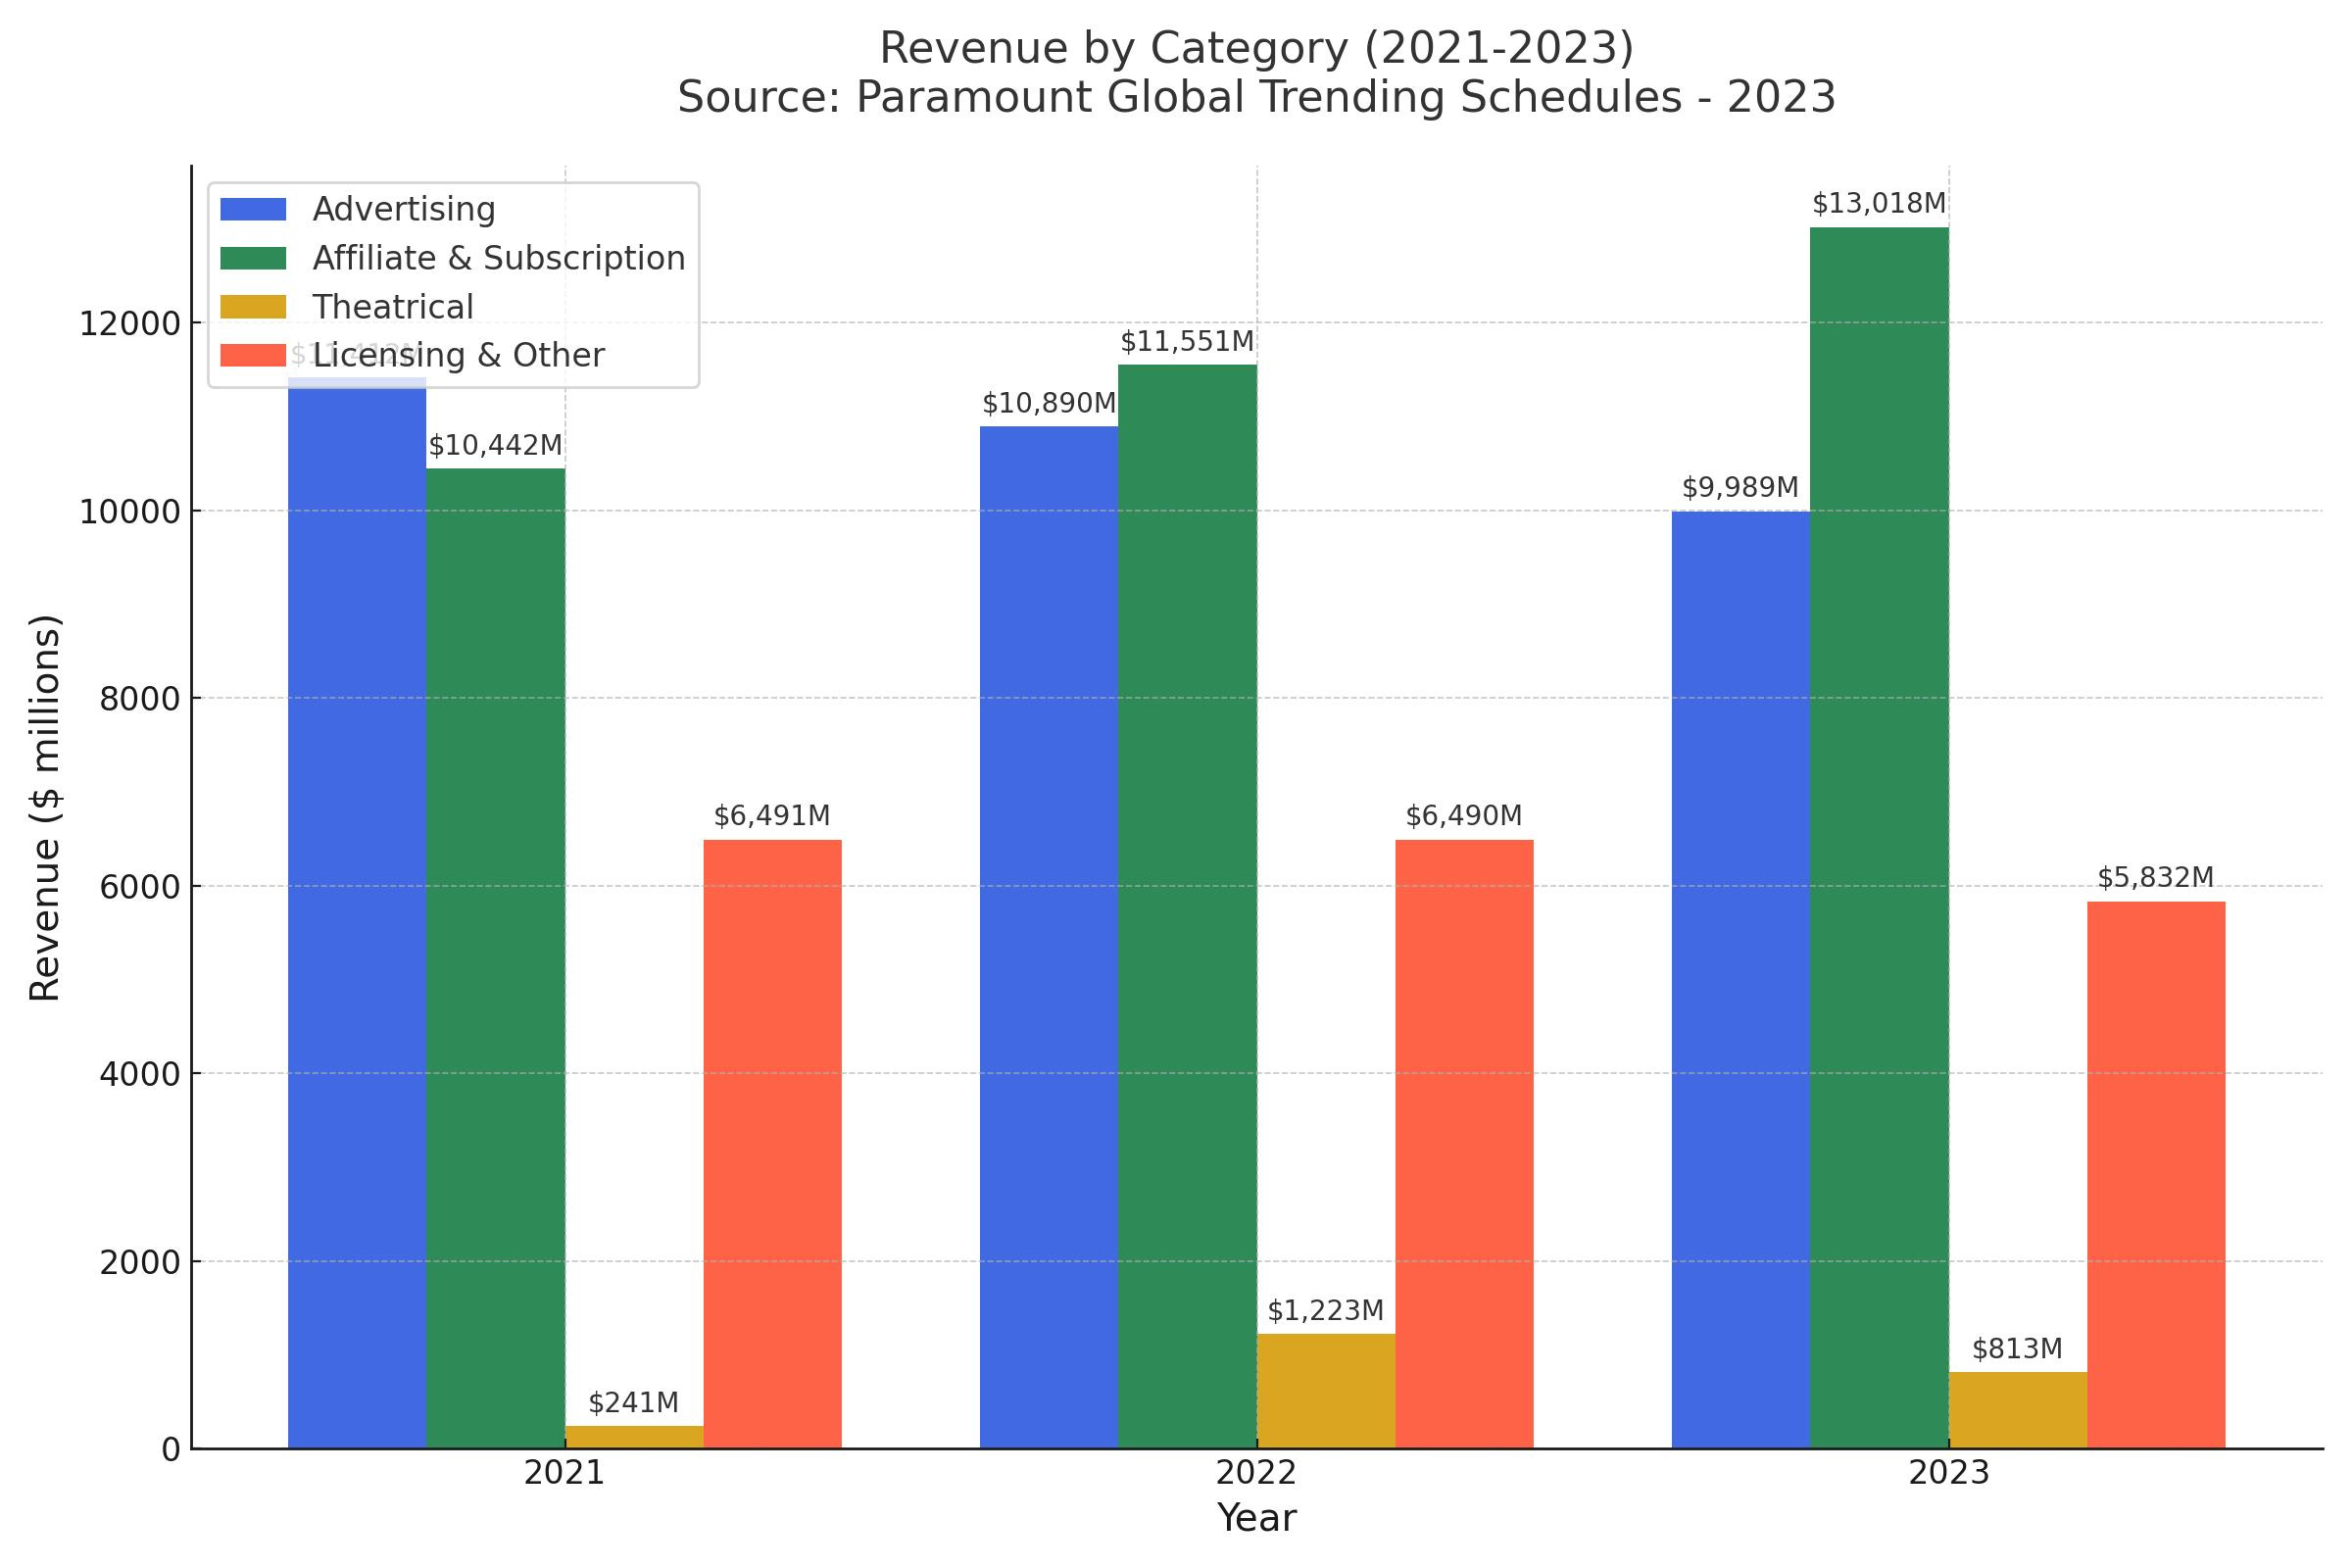Click the 2022 blue Advertising bar
Screen dimensions: 2352x1568
coord(1049,937)
